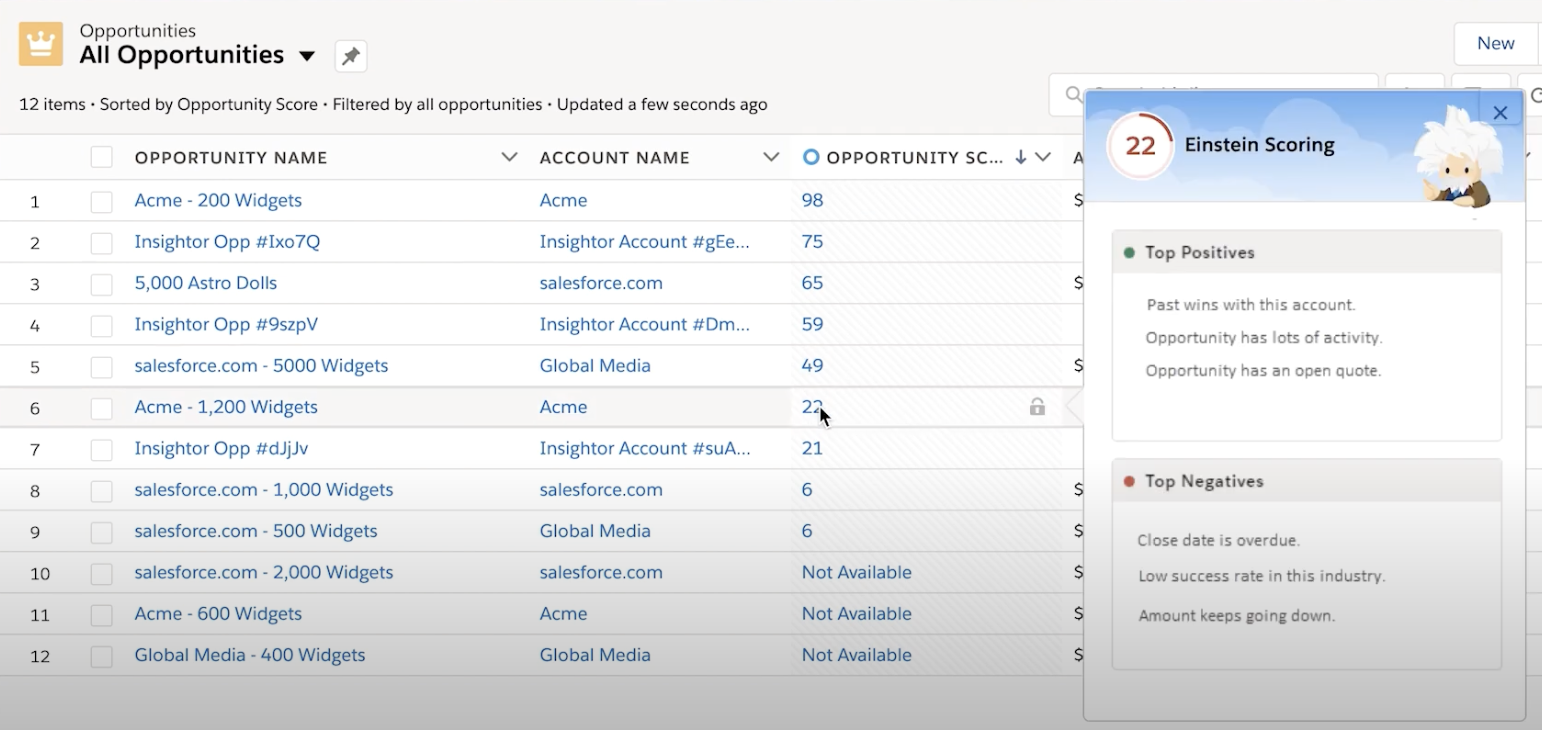Click score 21 in row 7
Viewport: 1542px width, 730px height.
click(x=812, y=448)
